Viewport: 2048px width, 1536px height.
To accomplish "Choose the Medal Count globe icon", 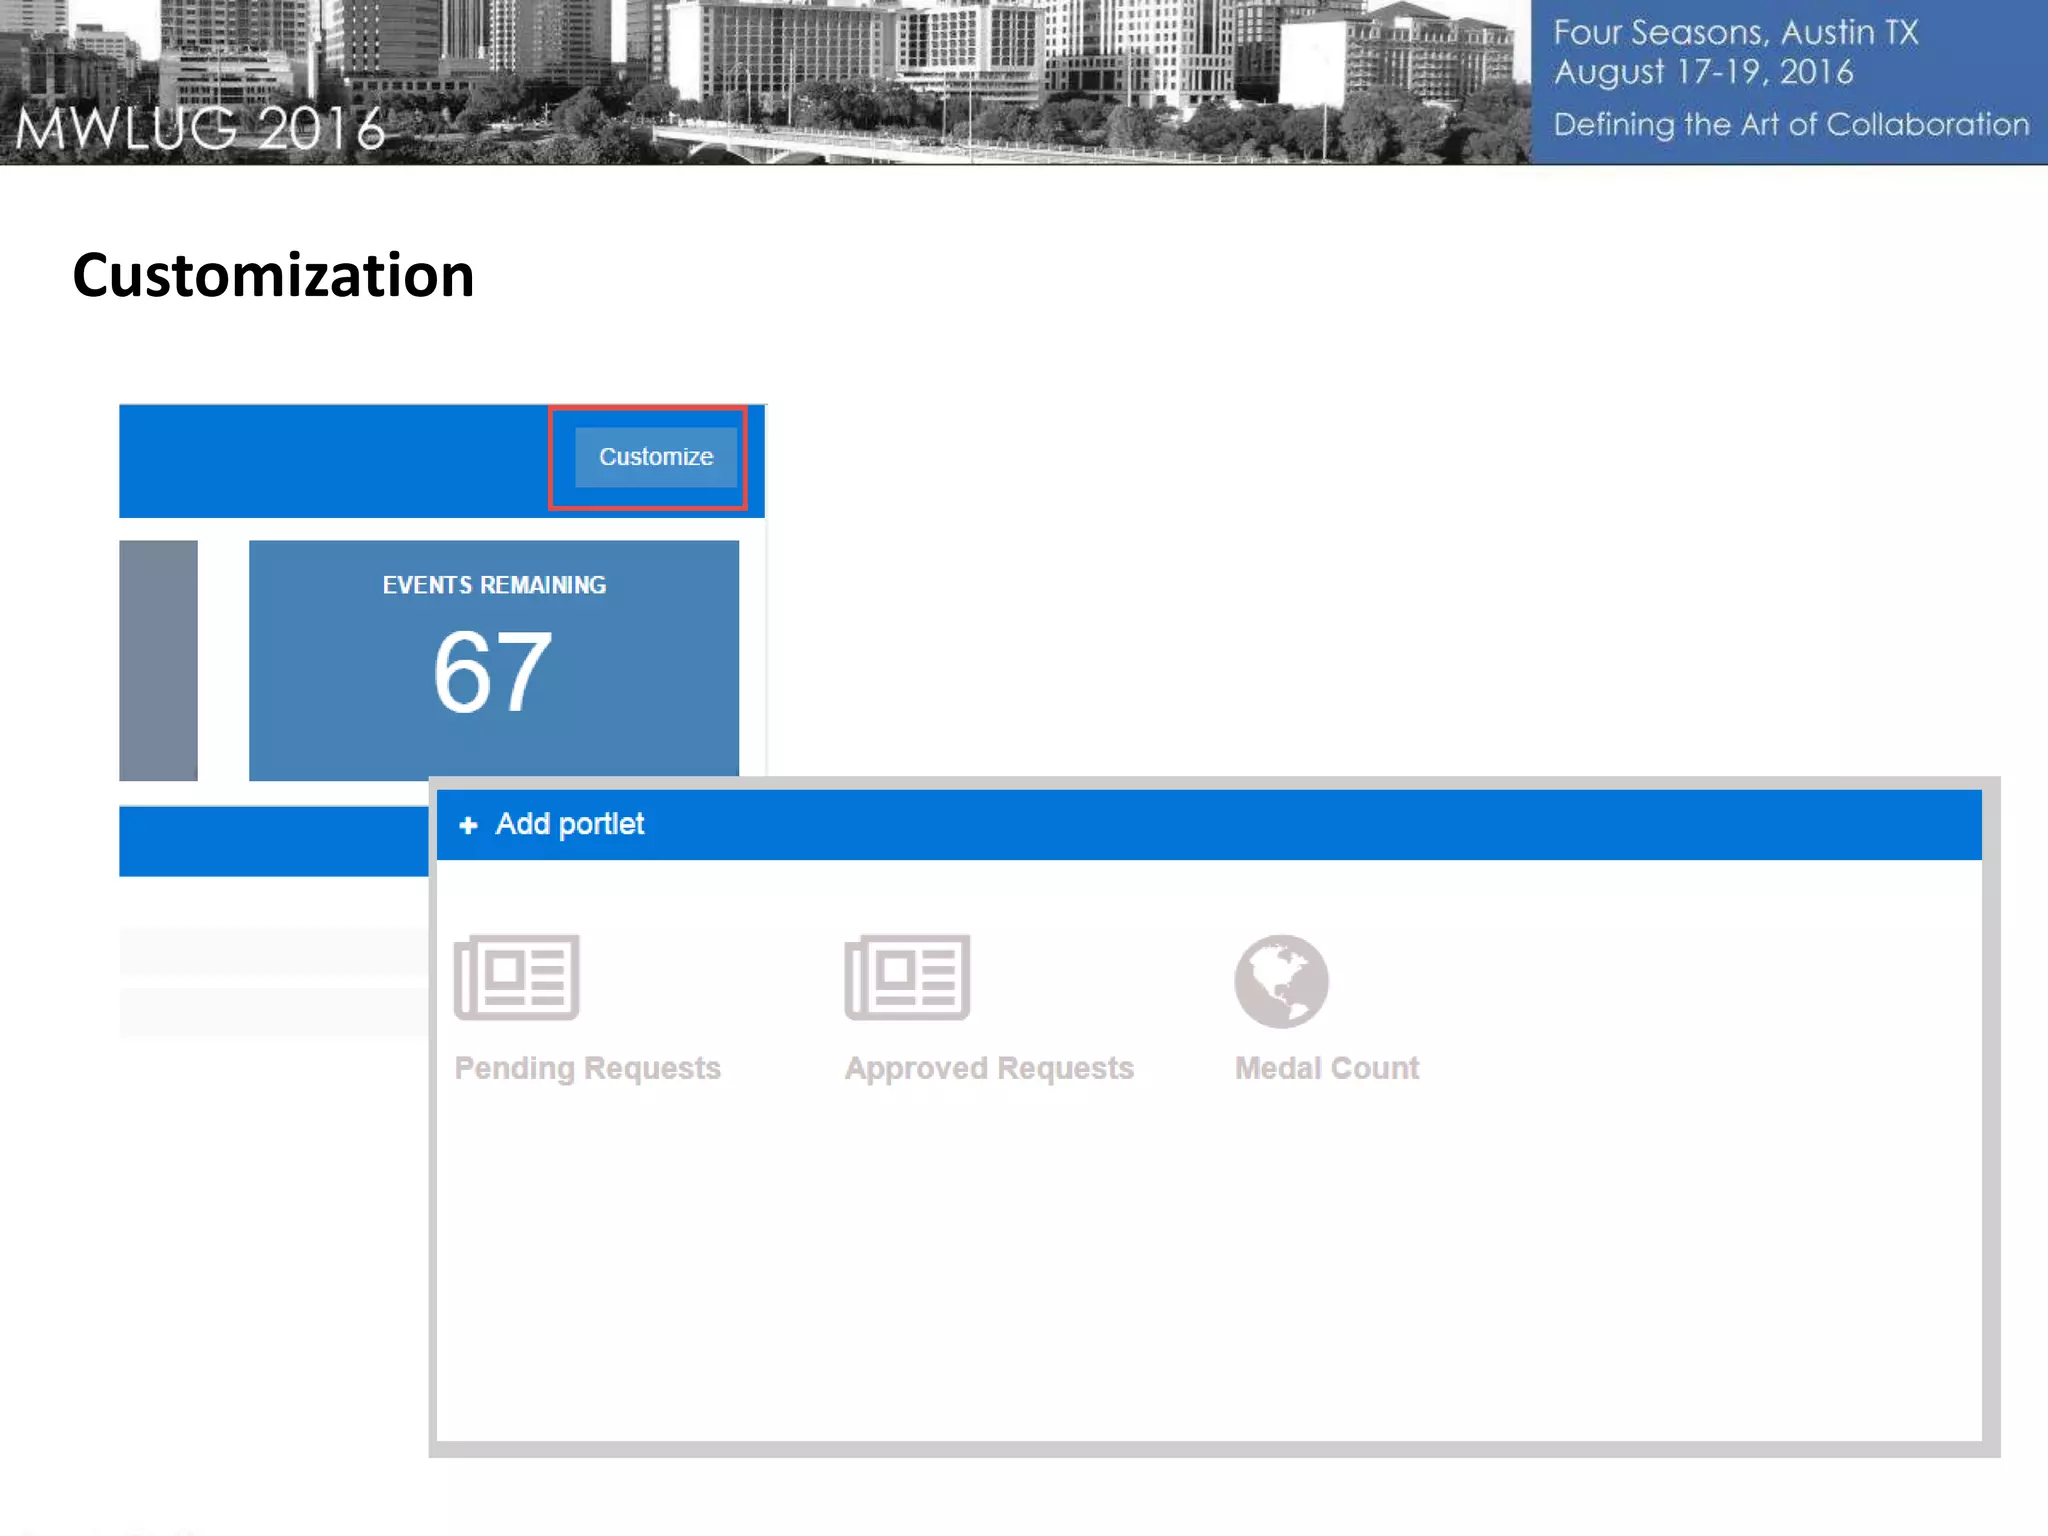I will [1280, 981].
